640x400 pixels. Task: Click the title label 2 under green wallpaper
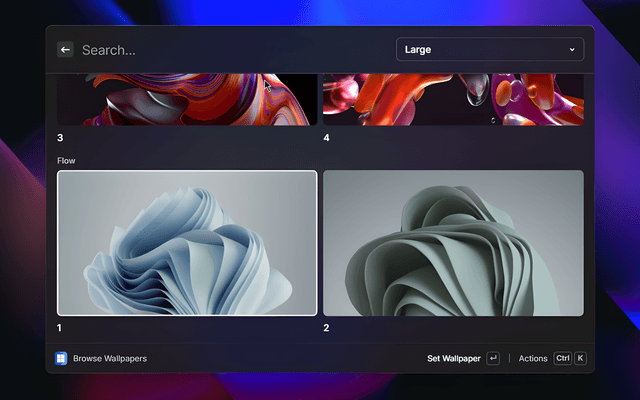click(x=326, y=327)
